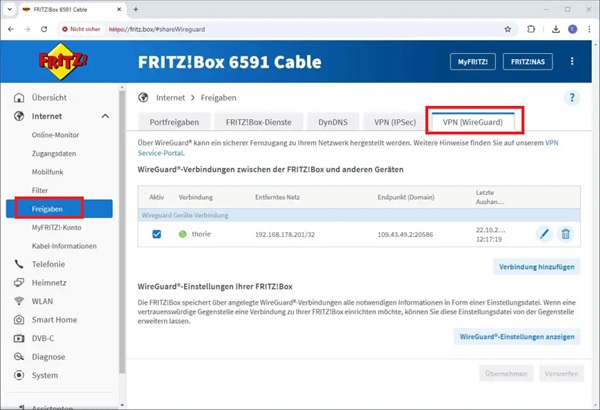Switch to the DynDNS tab
The width and height of the screenshot is (600, 410).
pyautogui.click(x=333, y=122)
